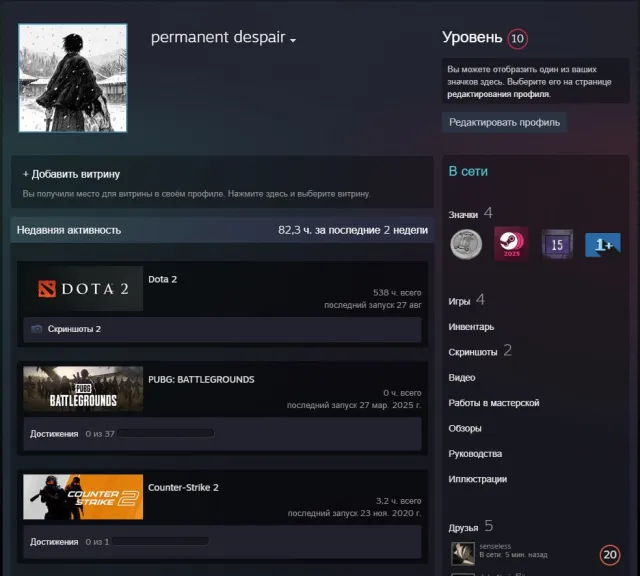Click Недавняя активность header

pyautogui.click(x=69, y=230)
